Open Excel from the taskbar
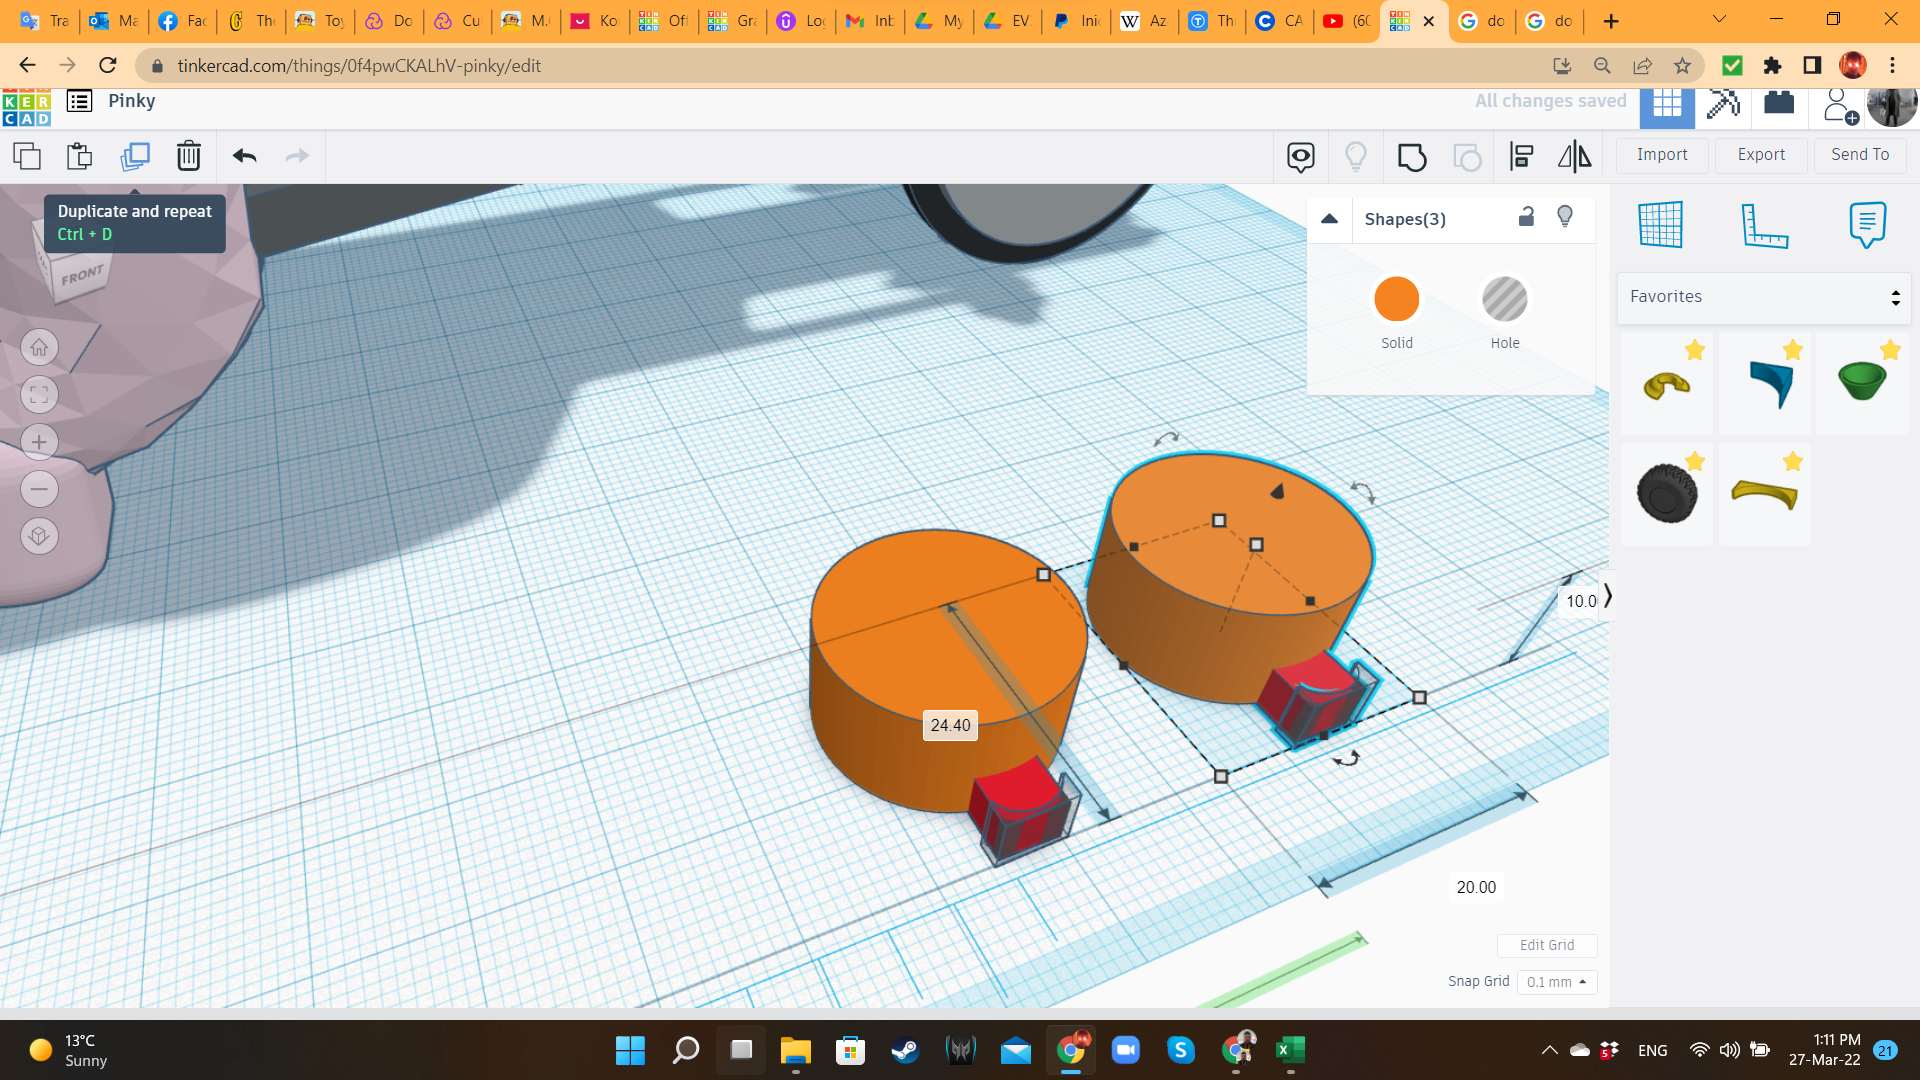1920x1080 pixels. (1290, 1050)
